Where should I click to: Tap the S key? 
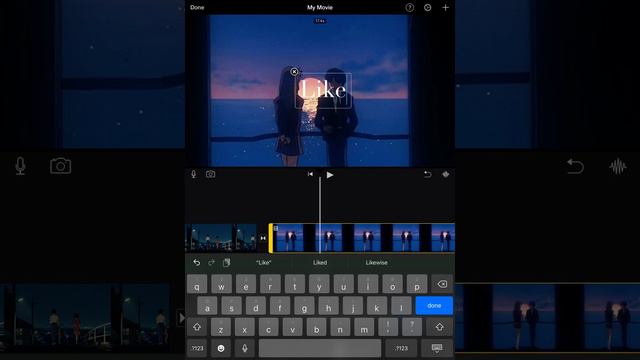click(x=231, y=305)
